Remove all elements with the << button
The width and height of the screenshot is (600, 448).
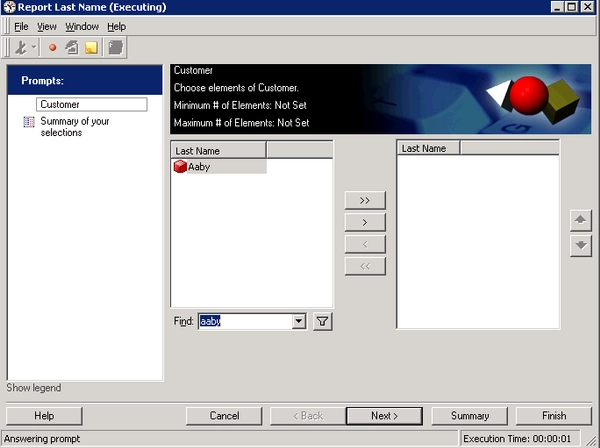click(x=365, y=266)
